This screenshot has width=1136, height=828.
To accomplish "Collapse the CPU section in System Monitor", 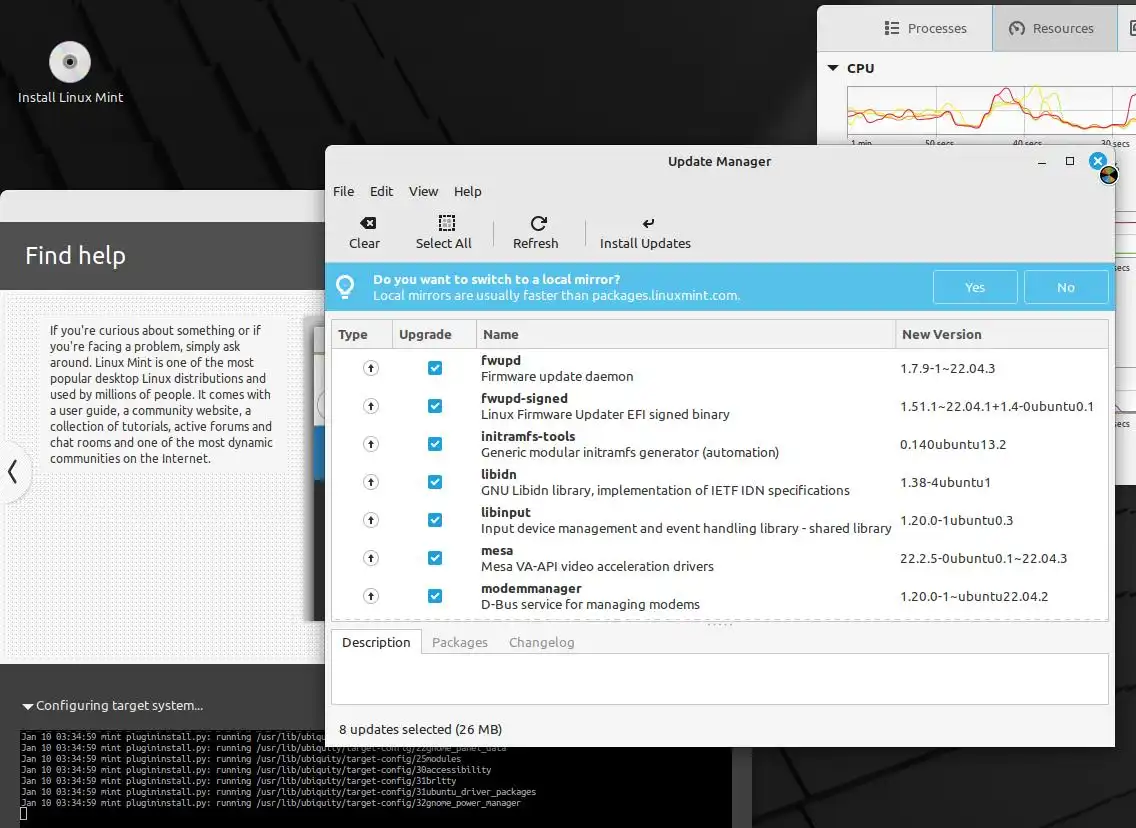I will (833, 68).
